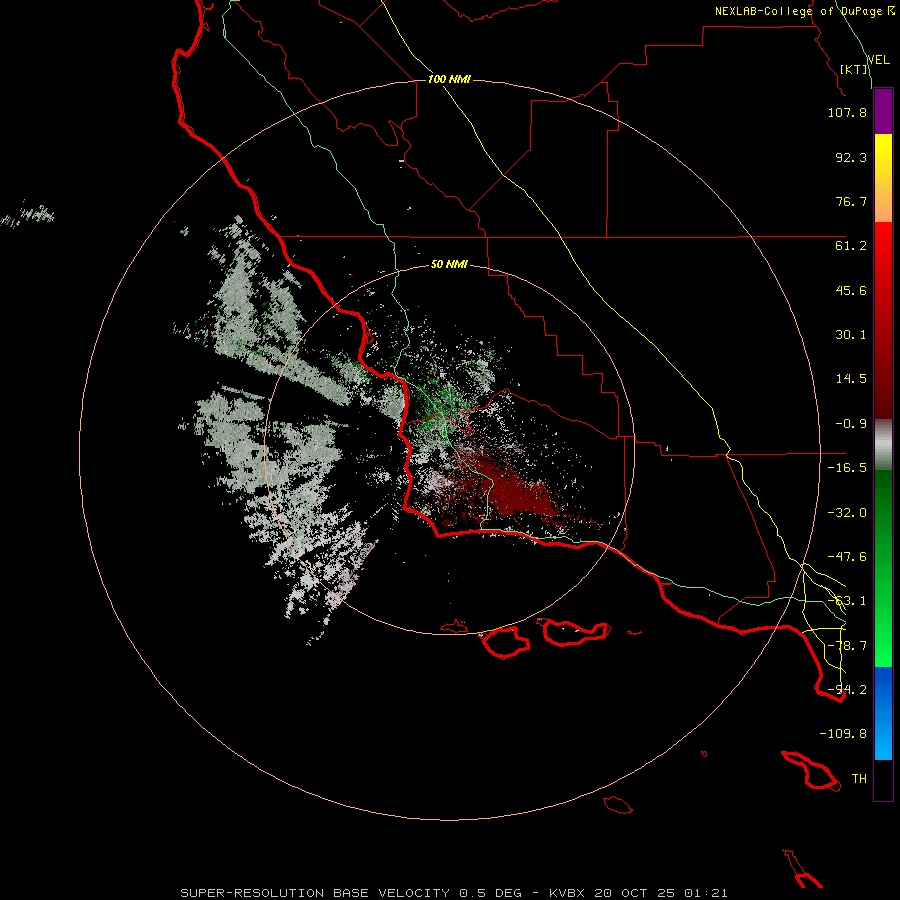Select the -47.6 legend value

[x=847, y=557]
